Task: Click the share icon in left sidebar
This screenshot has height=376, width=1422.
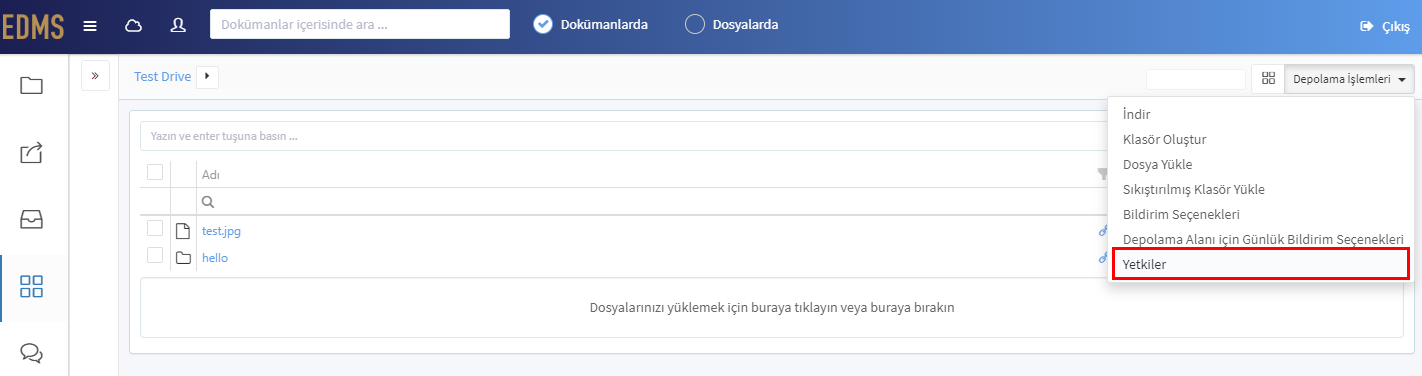Action: [32, 153]
